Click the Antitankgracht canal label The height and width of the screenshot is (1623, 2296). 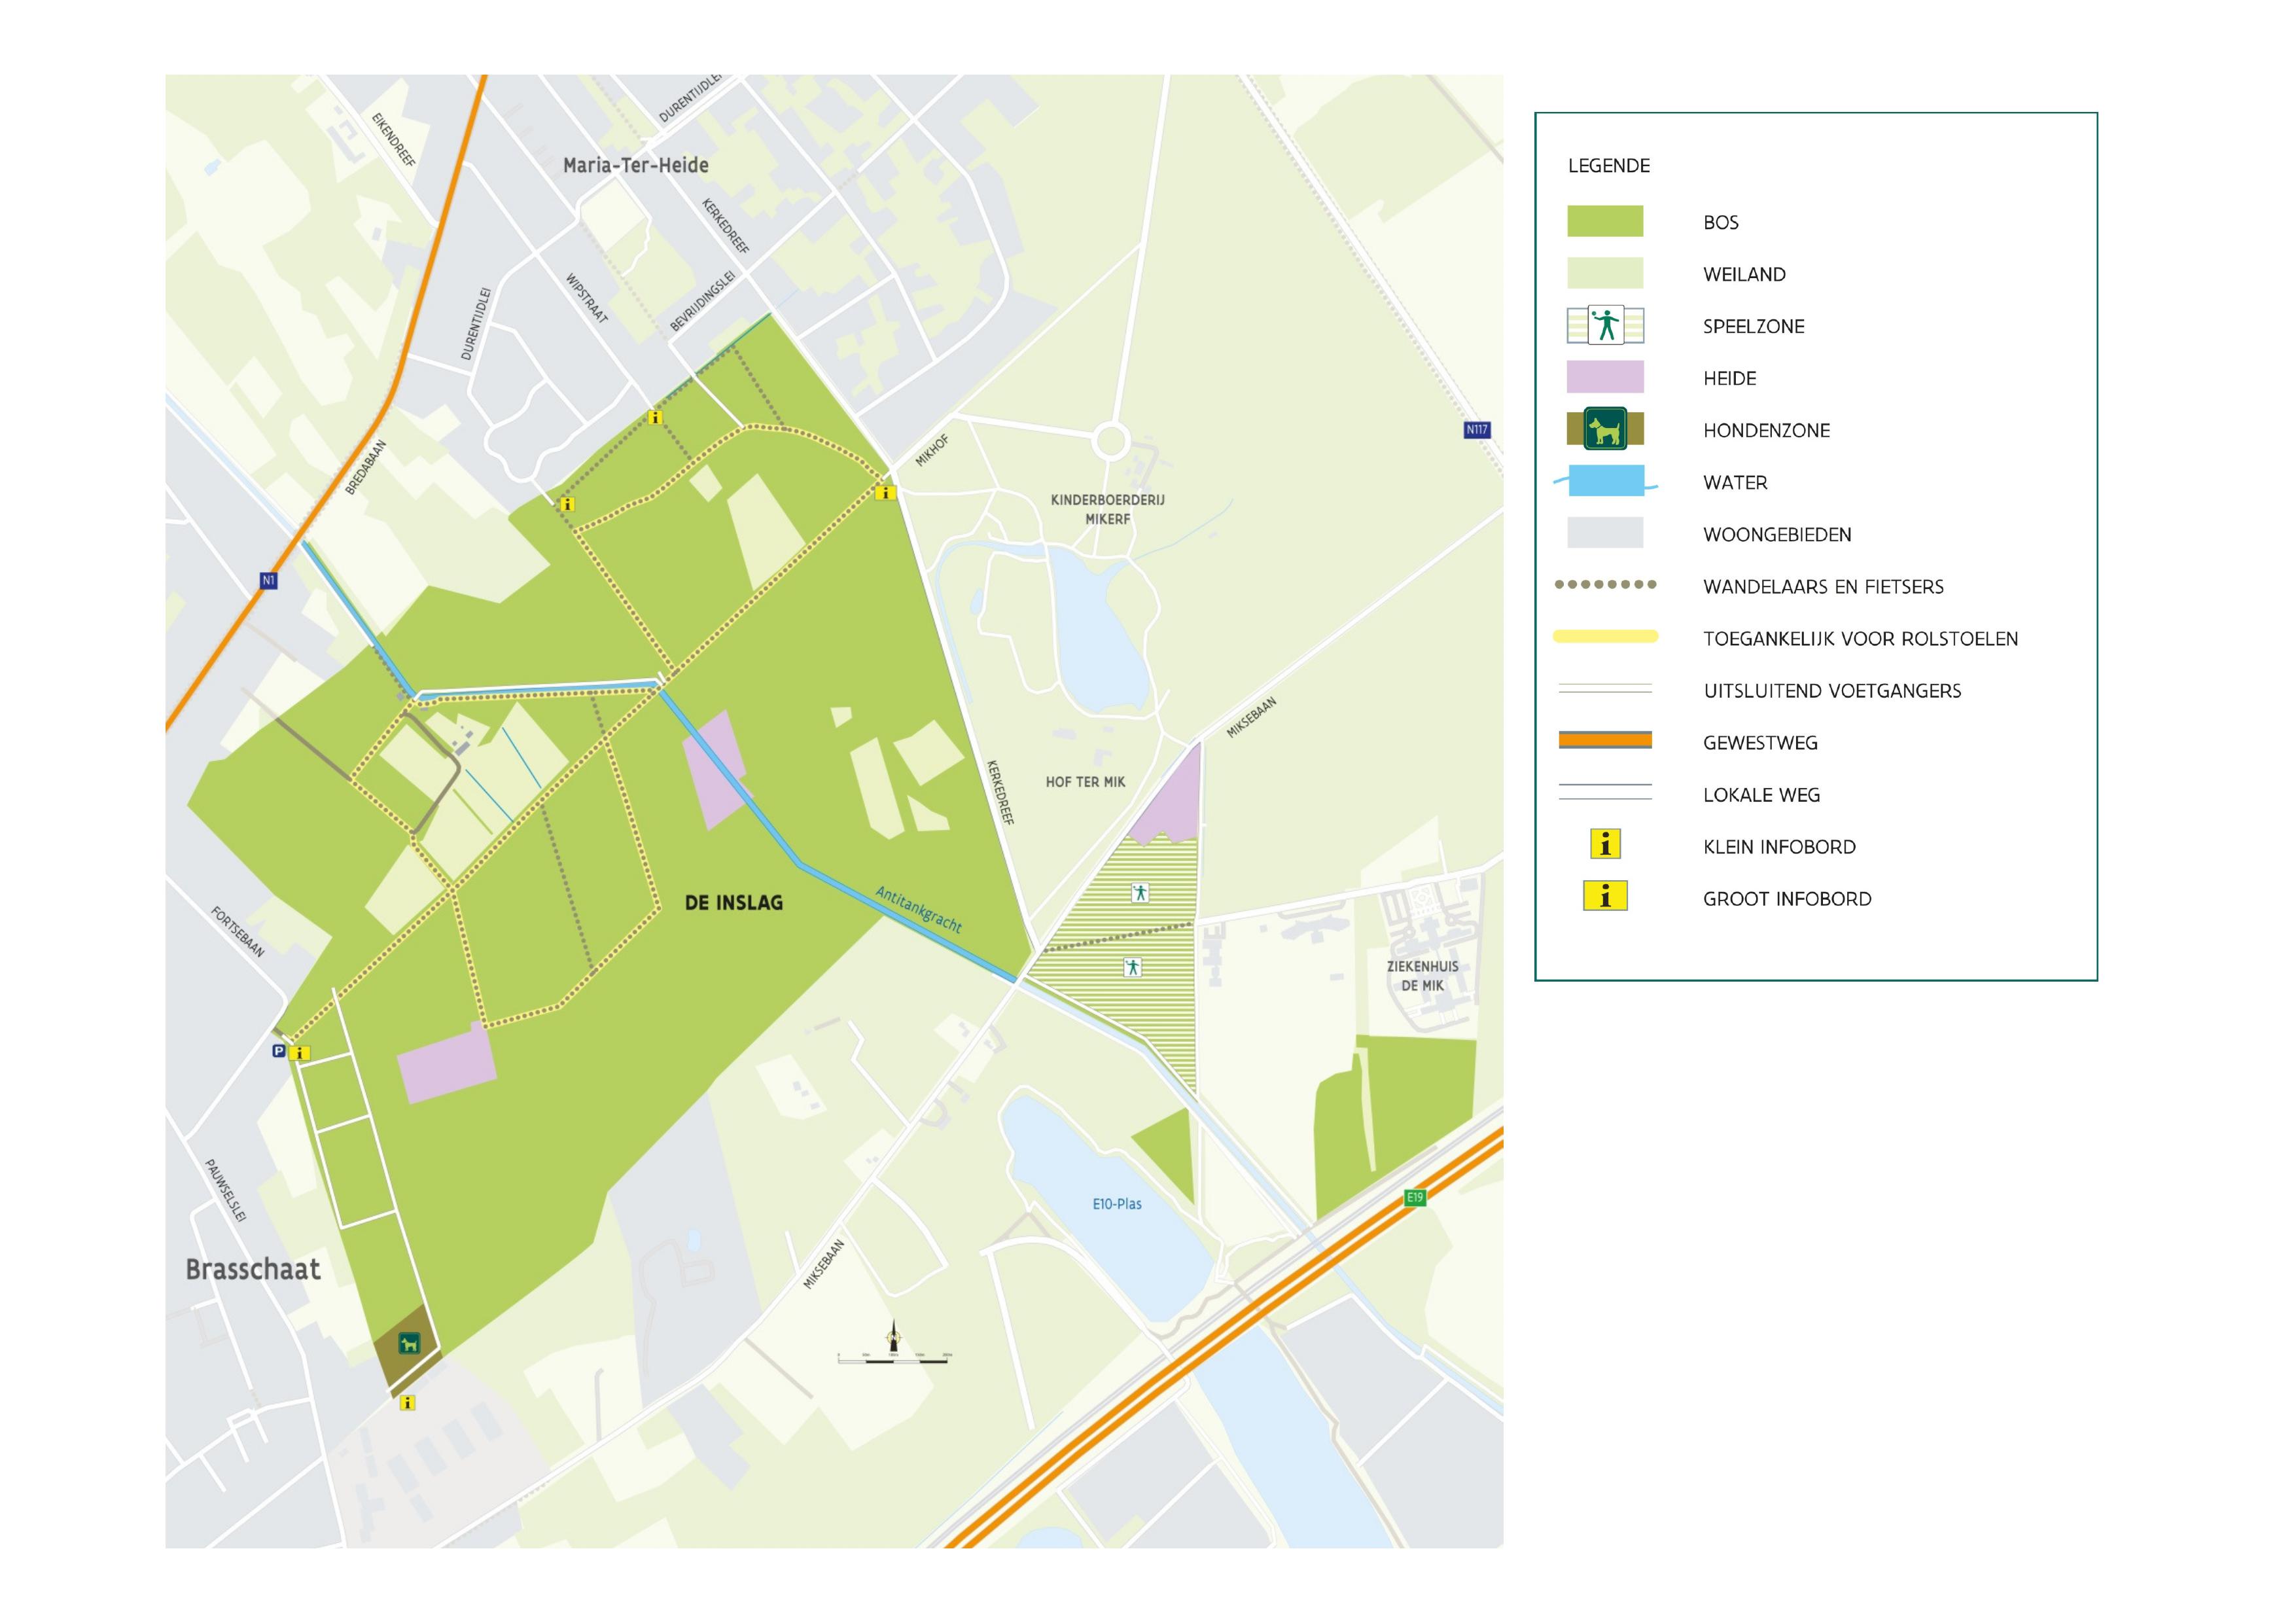pos(918,910)
